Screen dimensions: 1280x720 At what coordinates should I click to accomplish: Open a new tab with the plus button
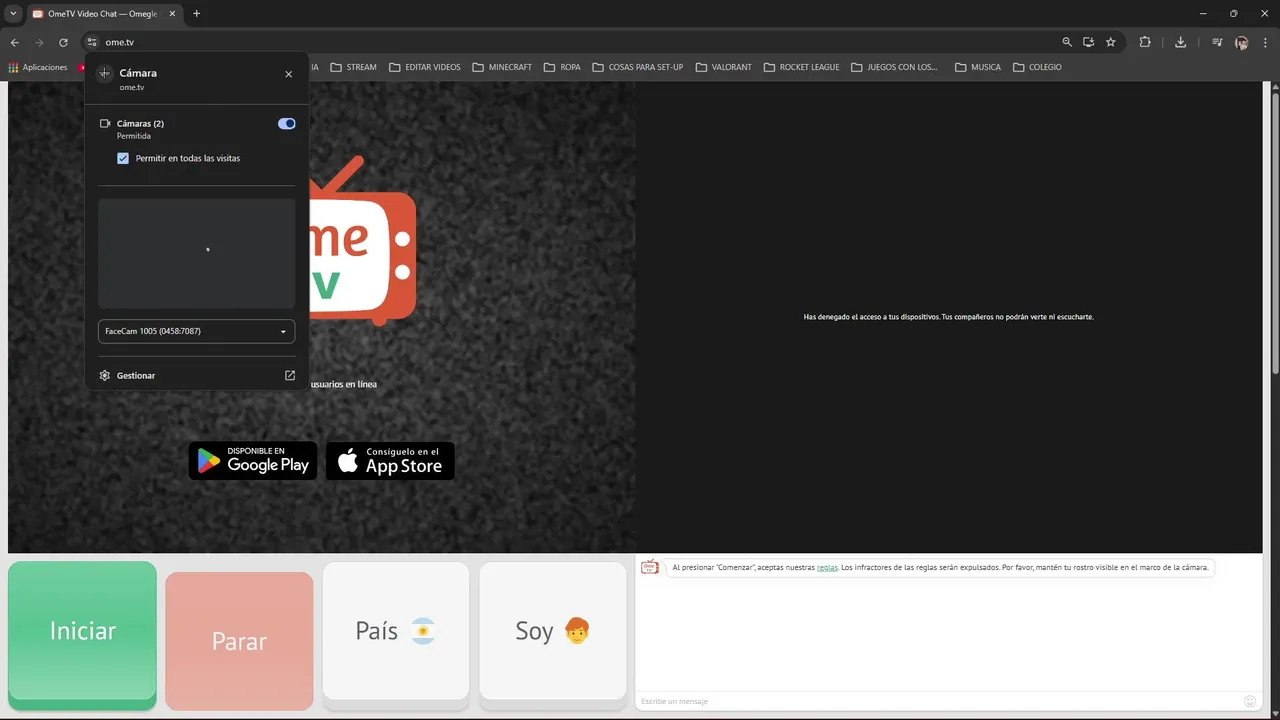point(196,14)
